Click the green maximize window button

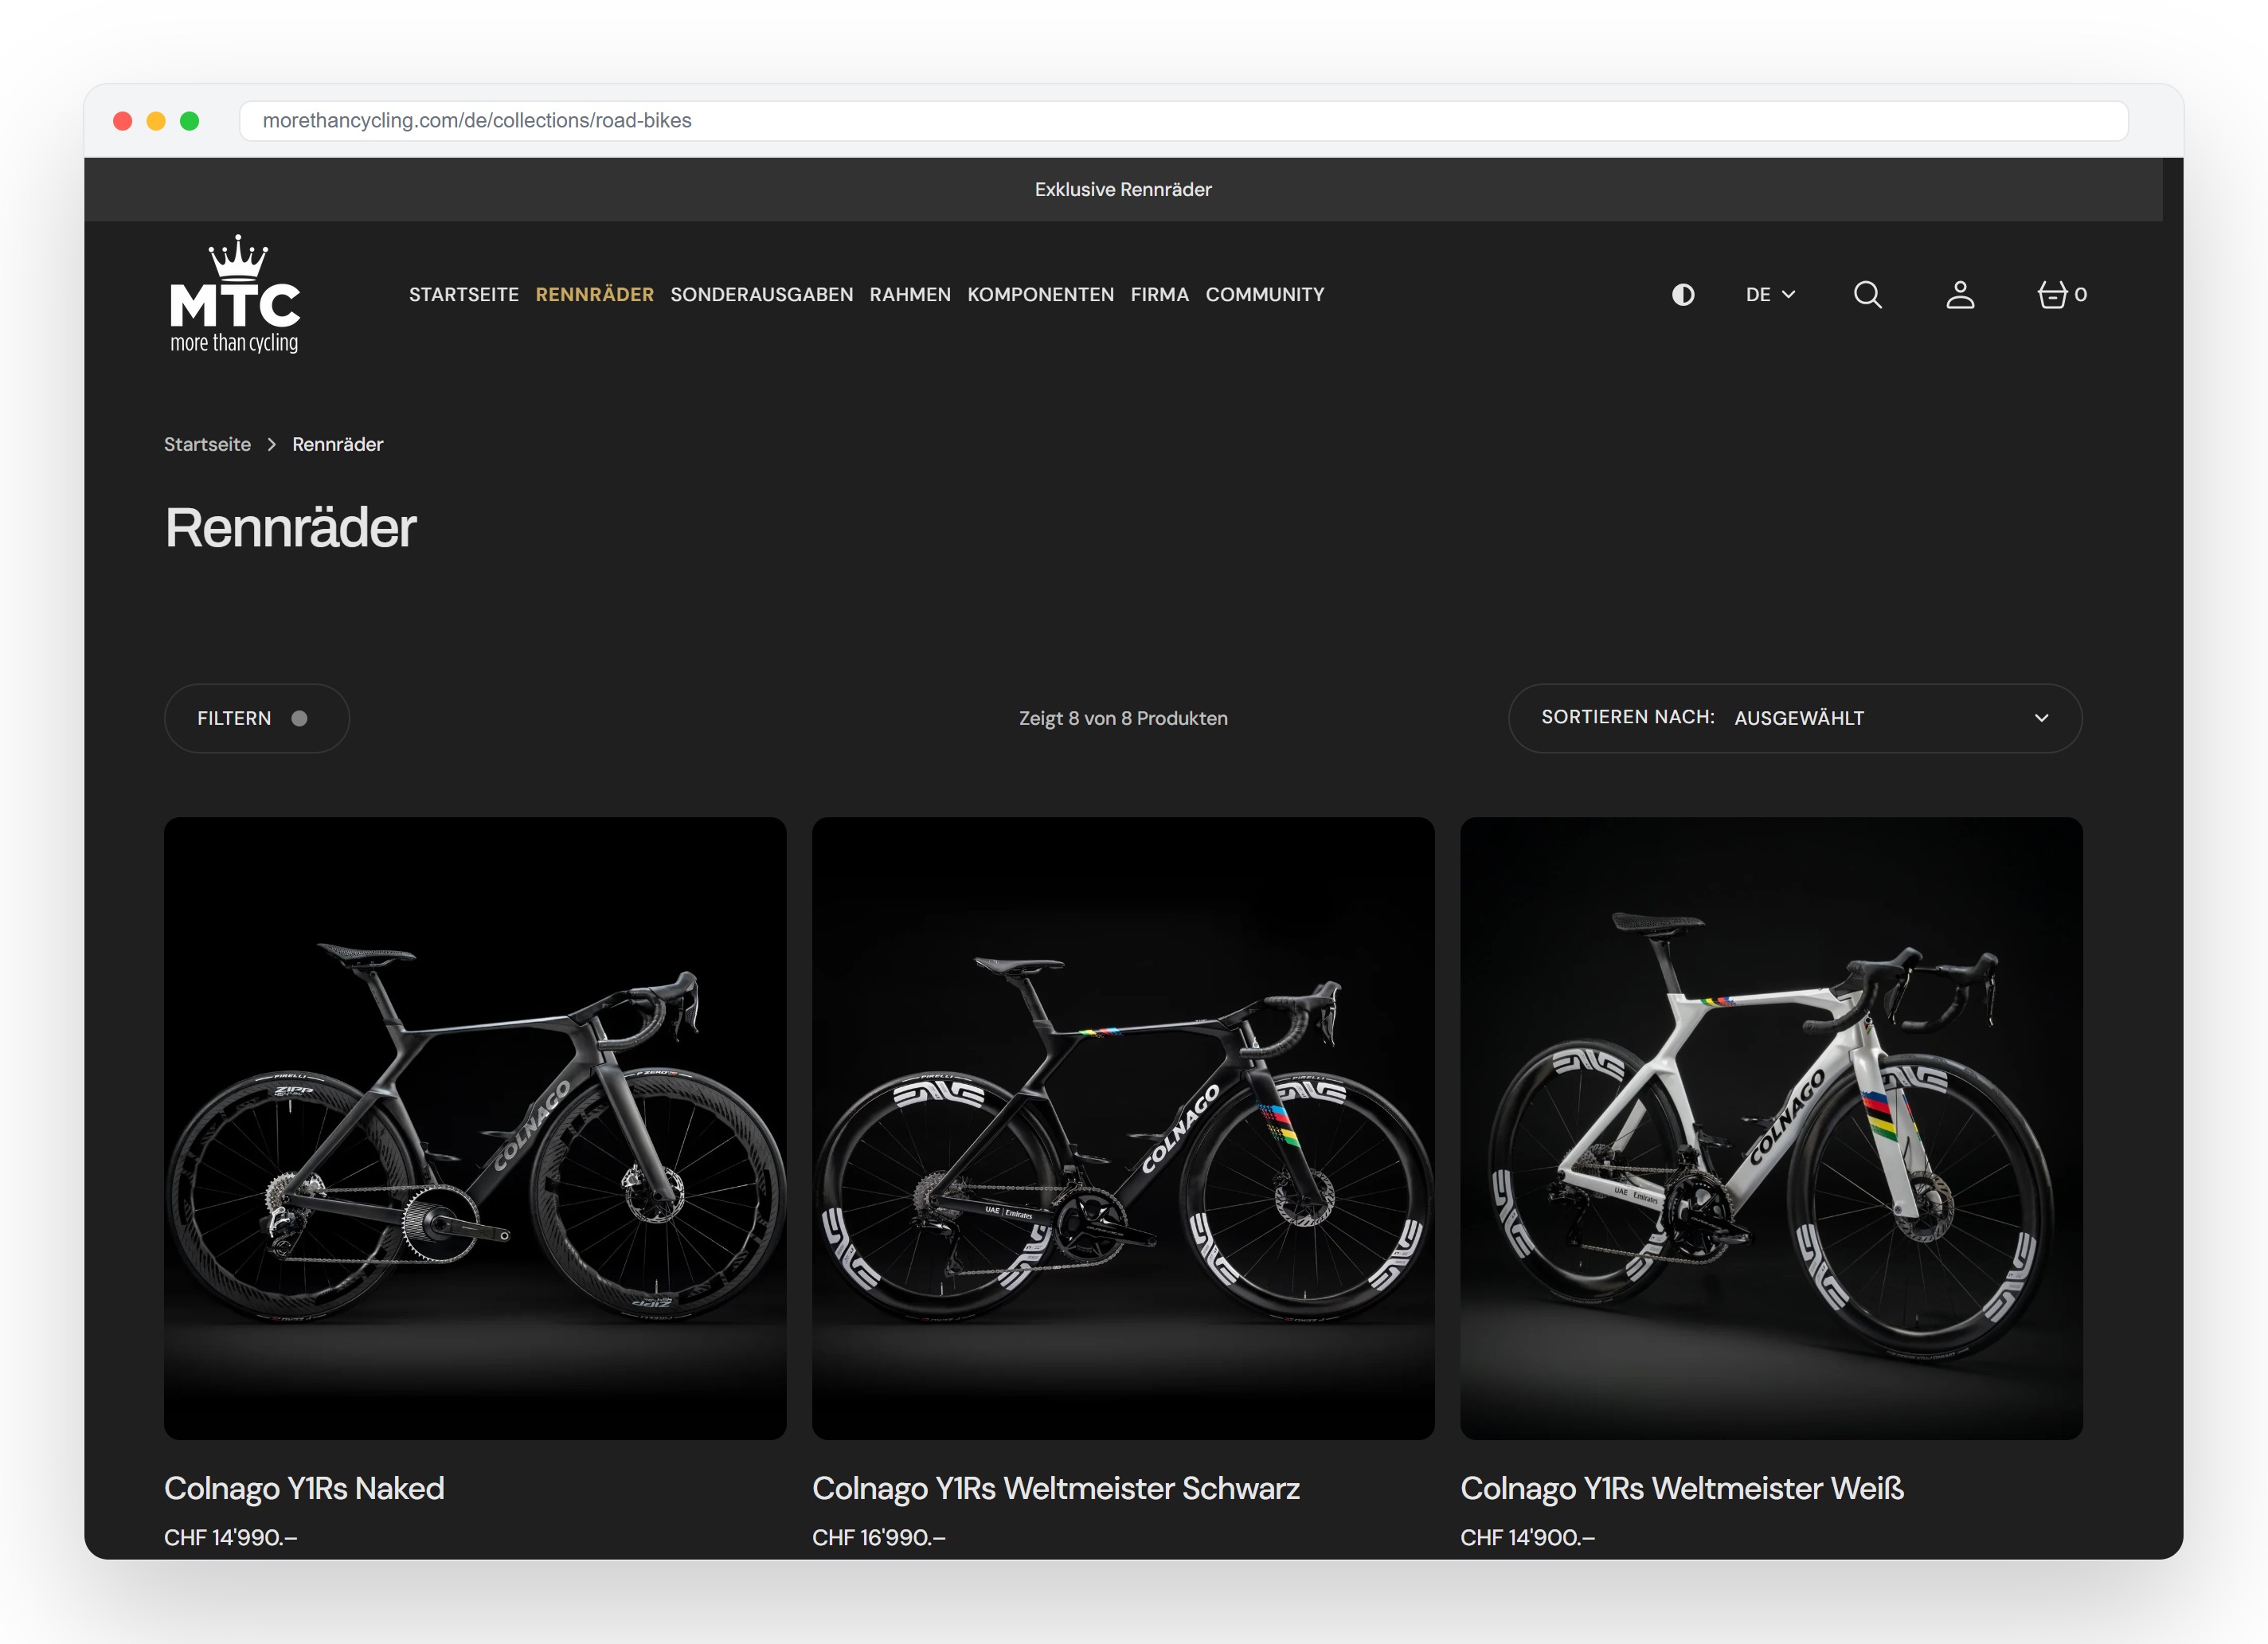tap(189, 121)
